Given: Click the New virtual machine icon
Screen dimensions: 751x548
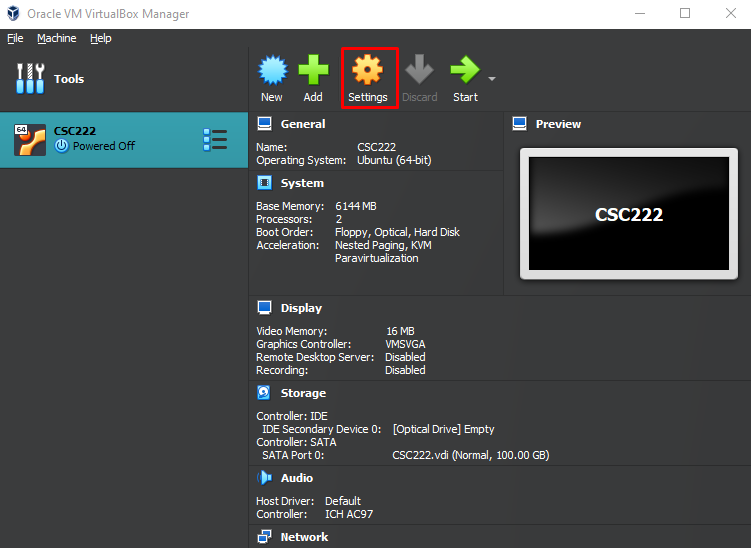Looking at the screenshot, I should tap(272, 72).
